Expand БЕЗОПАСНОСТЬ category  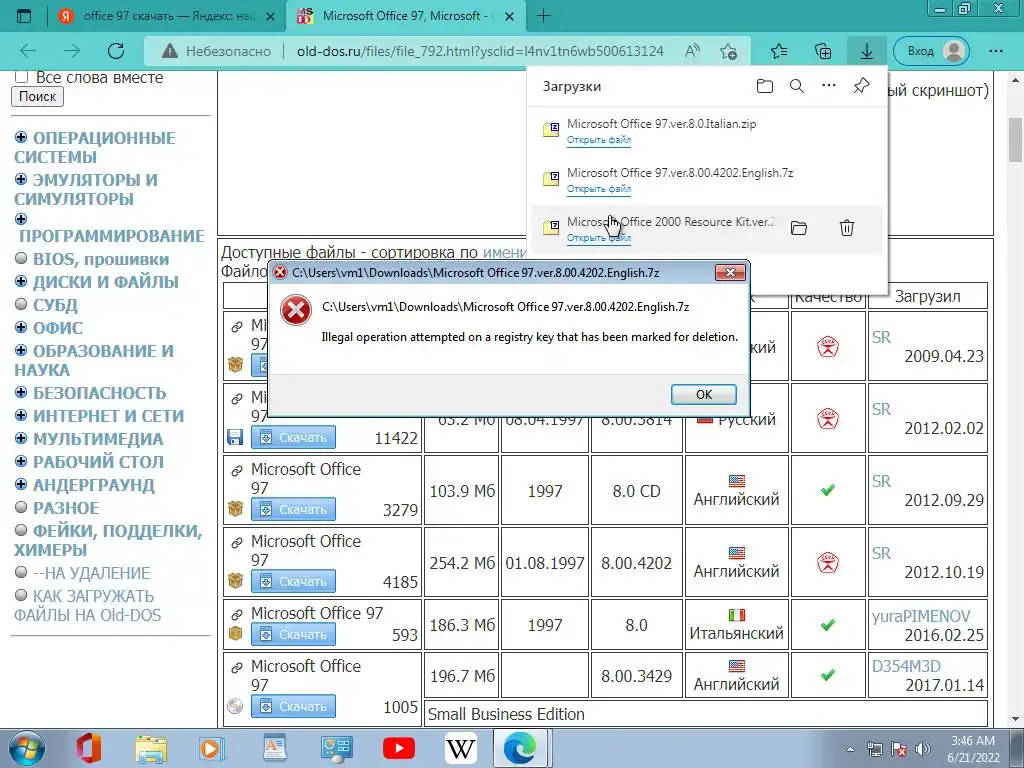(x=21, y=392)
